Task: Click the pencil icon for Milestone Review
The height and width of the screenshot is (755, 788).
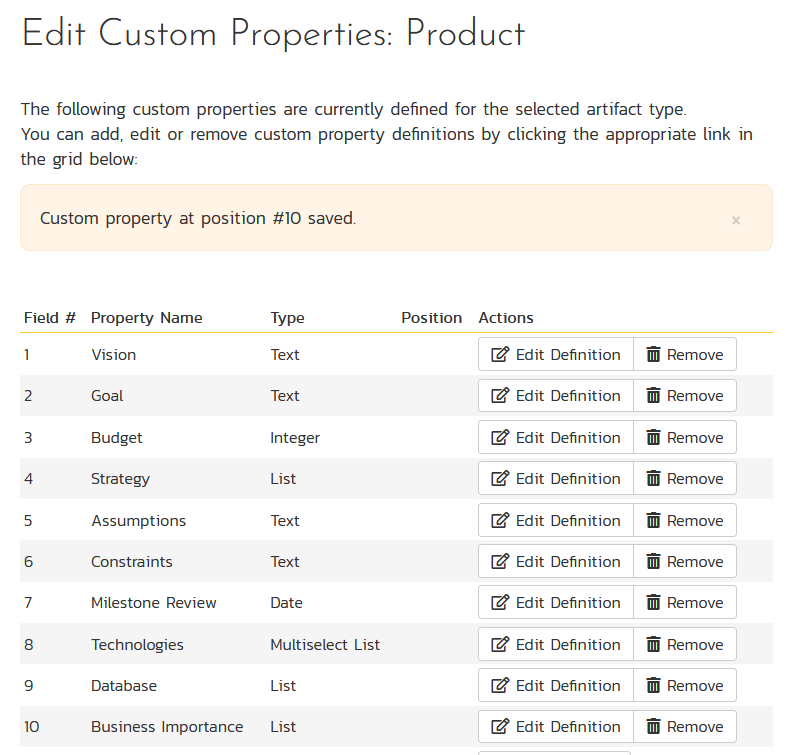Action: pyautogui.click(x=500, y=603)
